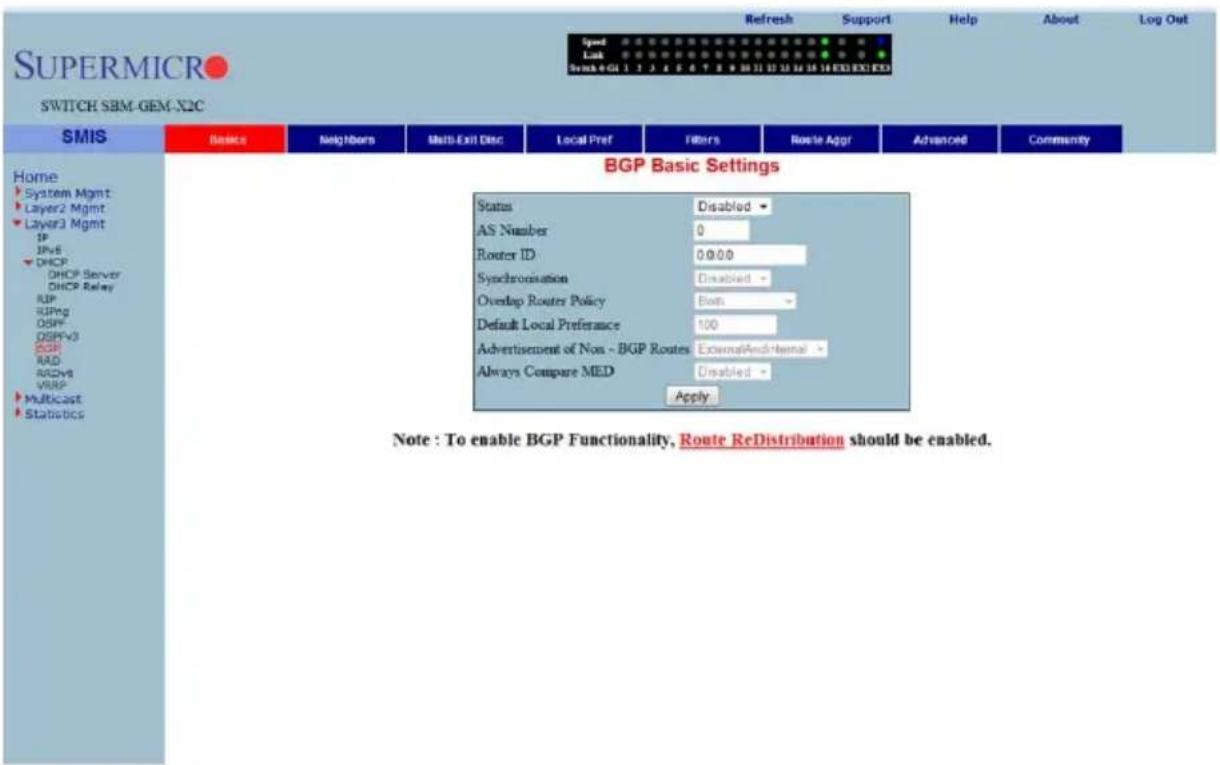Select Layer2 Mgmt in the sidebar

click(63, 208)
